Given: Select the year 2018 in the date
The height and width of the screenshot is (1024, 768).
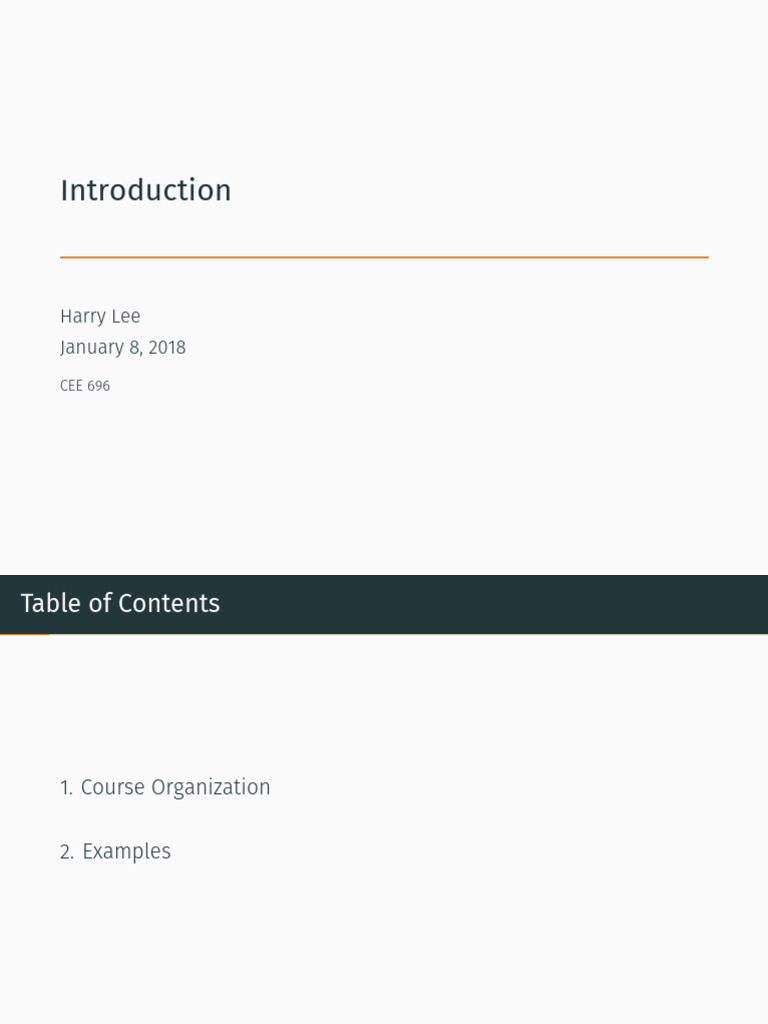Looking at the screenshot, I should 167,347.
